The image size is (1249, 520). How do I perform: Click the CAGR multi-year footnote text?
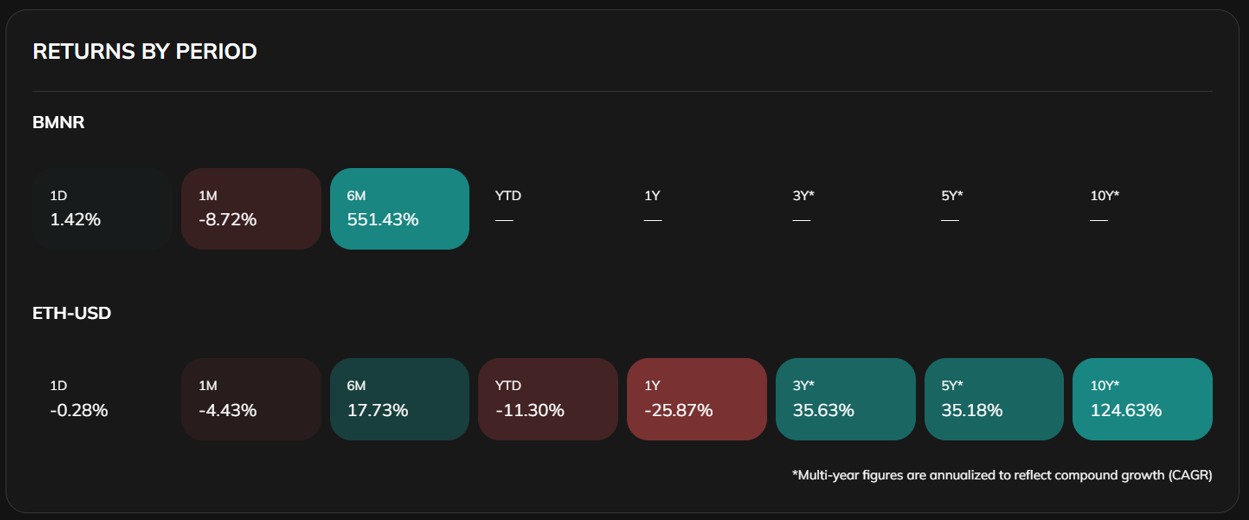pos(1001,475)
